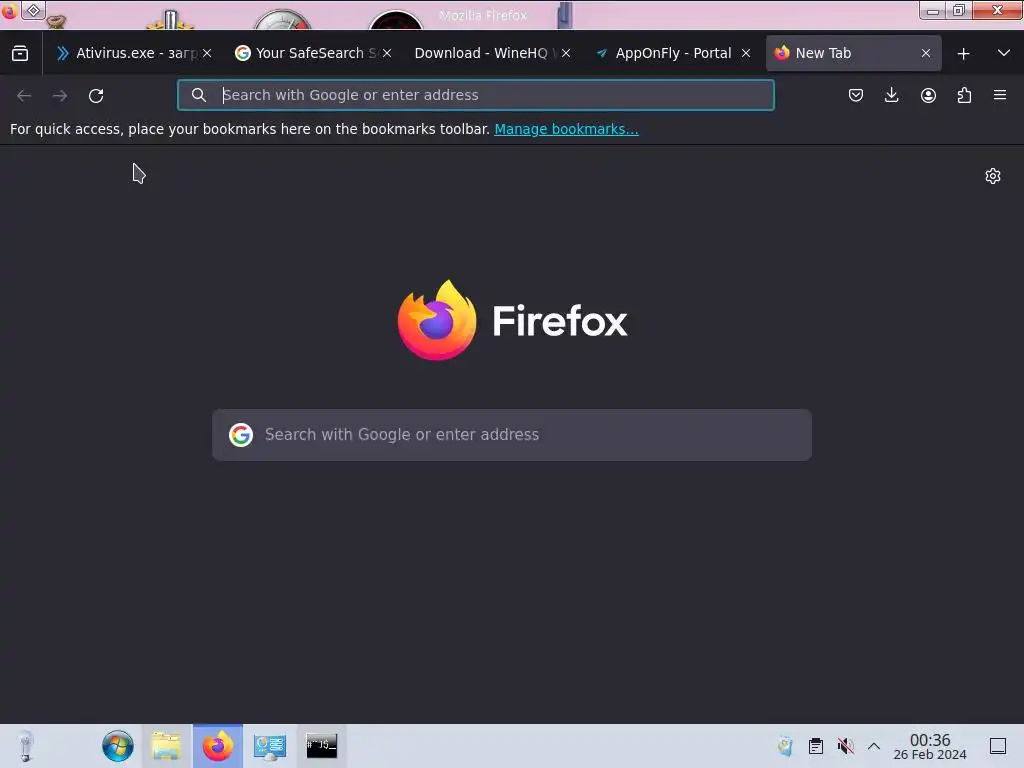Click the lamp icon in taskbar
The width and height of the screenshot is (1024, 768).
(25, 746)
